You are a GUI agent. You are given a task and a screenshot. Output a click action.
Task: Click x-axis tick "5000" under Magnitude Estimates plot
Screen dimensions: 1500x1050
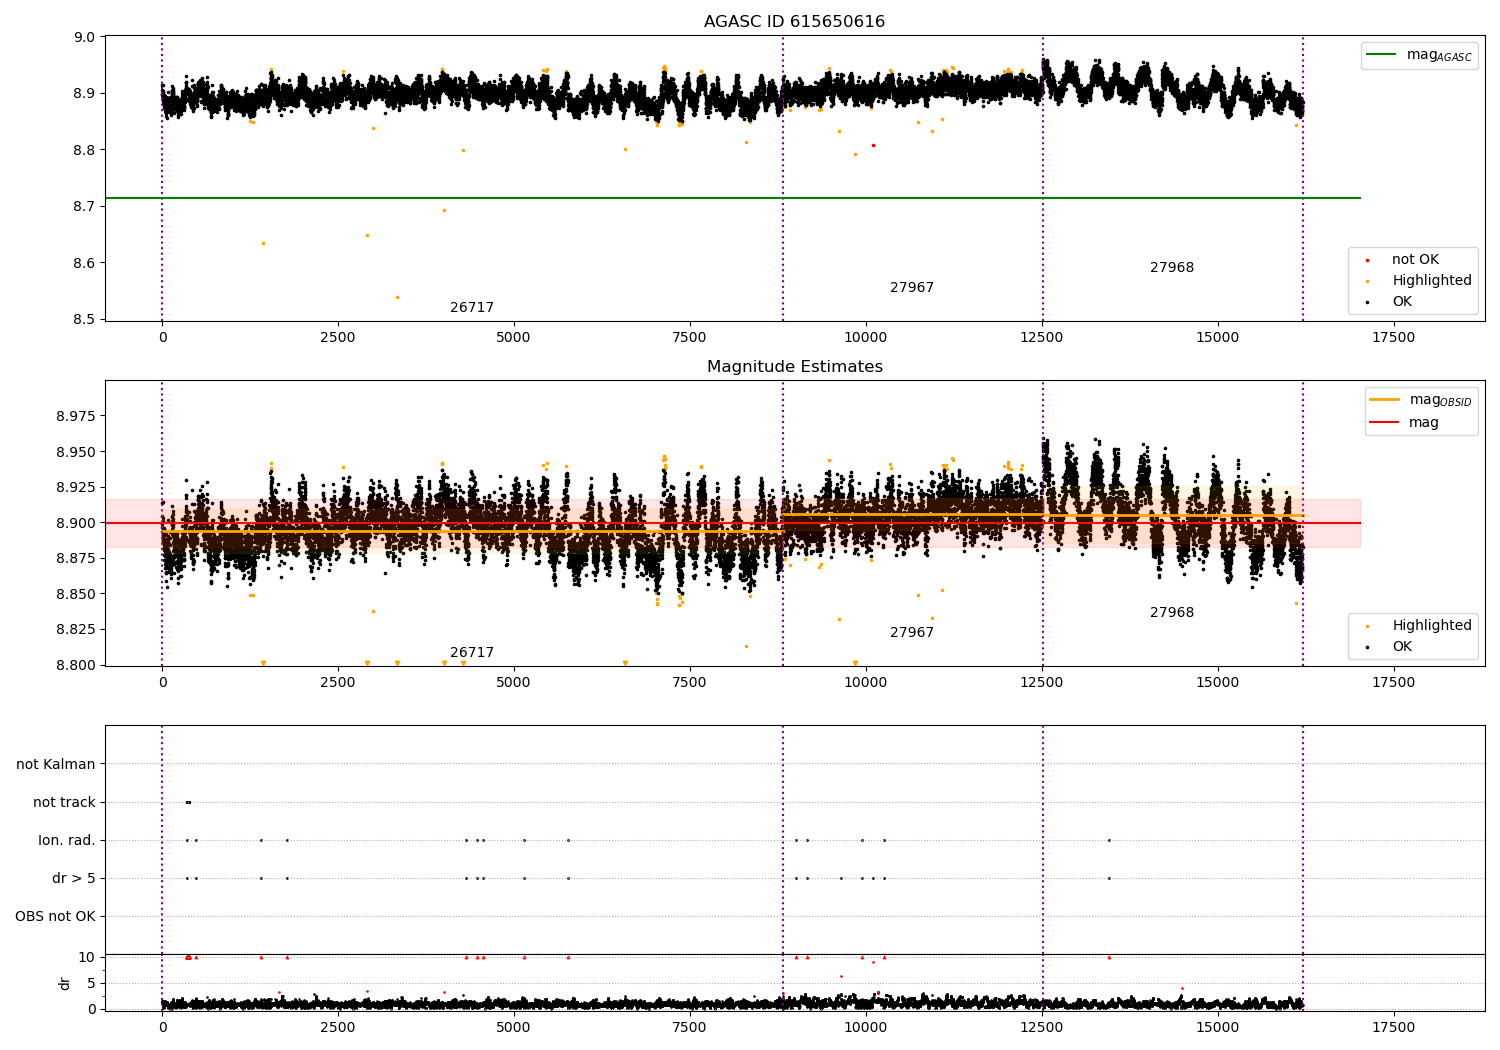(x=514, y=683)
